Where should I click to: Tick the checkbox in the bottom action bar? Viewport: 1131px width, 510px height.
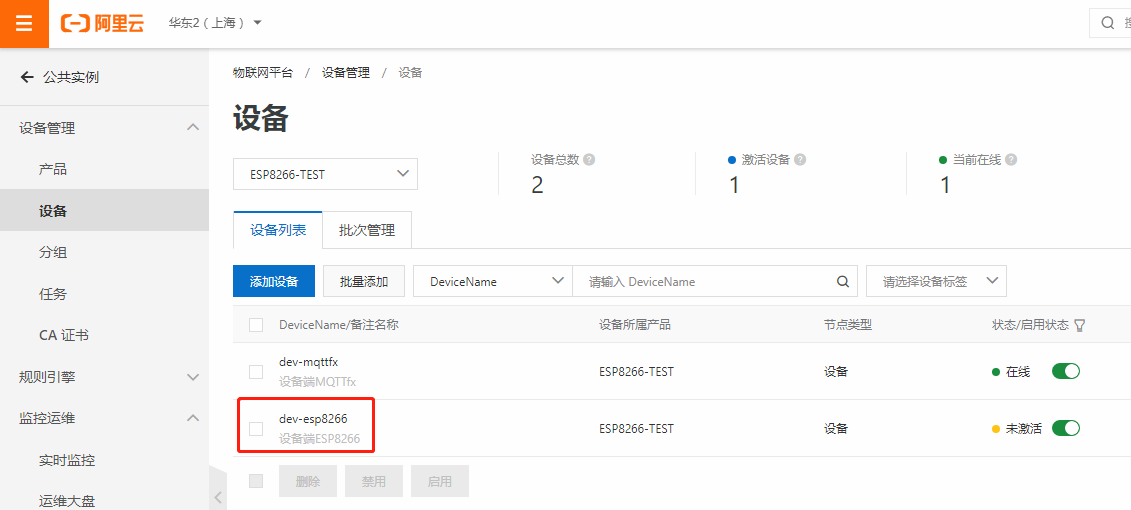256,480
